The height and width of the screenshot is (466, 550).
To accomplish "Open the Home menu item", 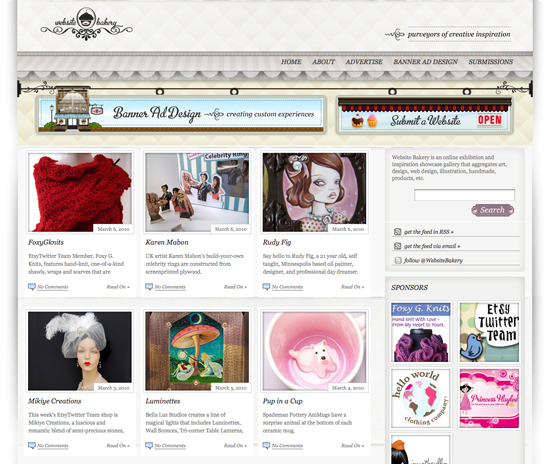I will (x=291, y=62).
